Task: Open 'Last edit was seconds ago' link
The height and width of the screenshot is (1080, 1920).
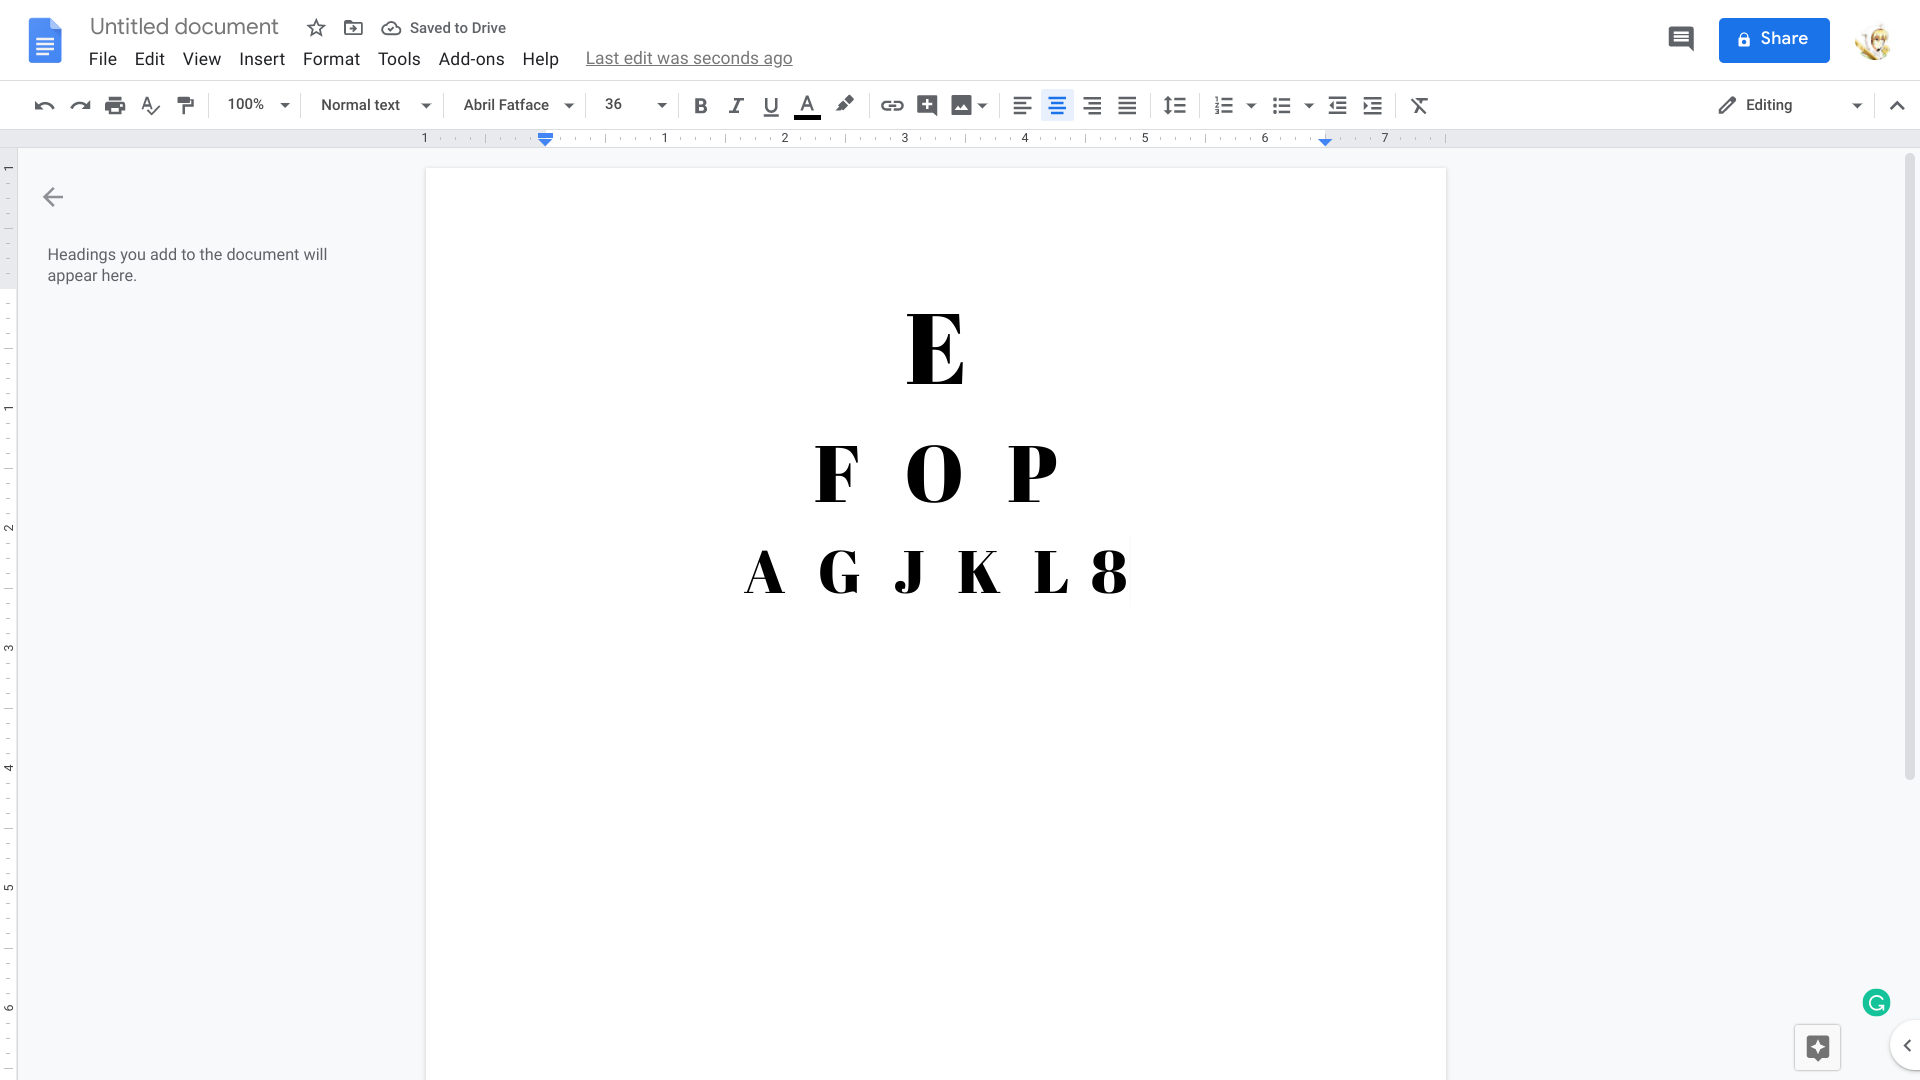Action: click(x=689, y=58)
